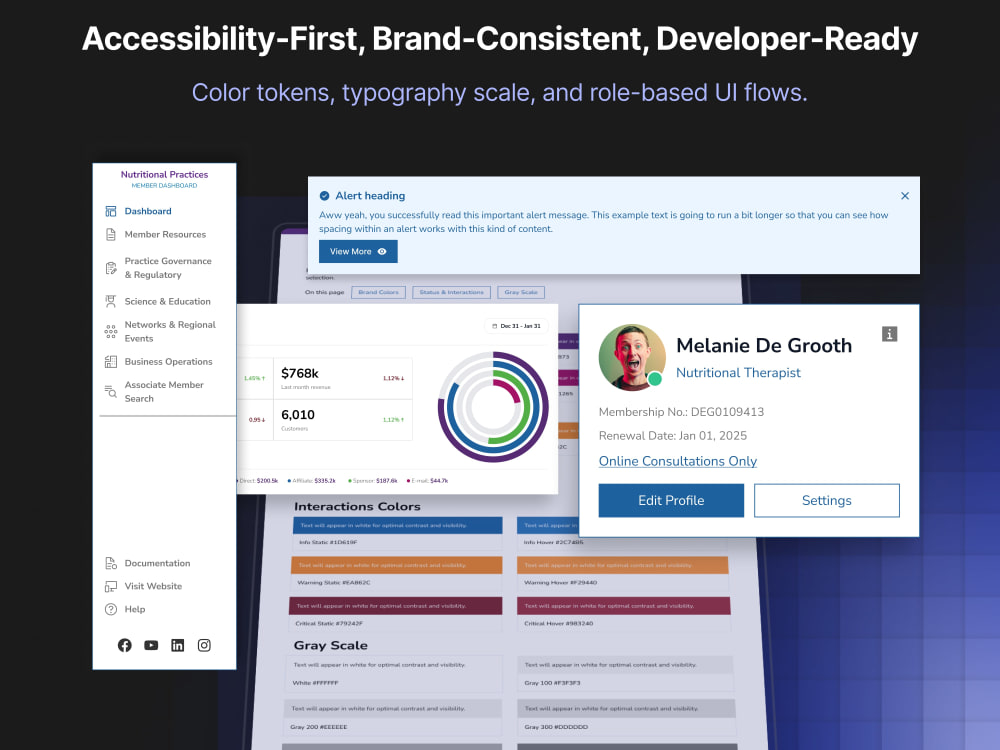Click the Associate Member Search icon
Viewport: 1000px width, 750px height.
coord(111,392)
